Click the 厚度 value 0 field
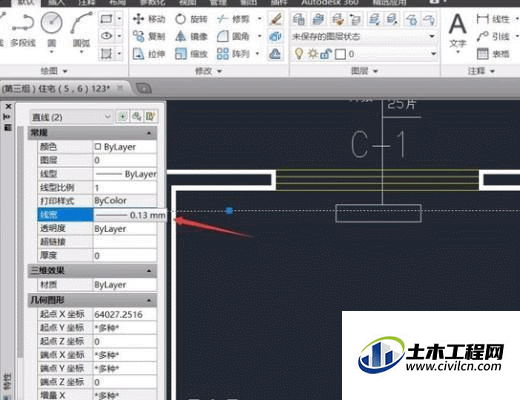This screenshot has width=520, height=400. pyautogui.click(x=125, y=256)
